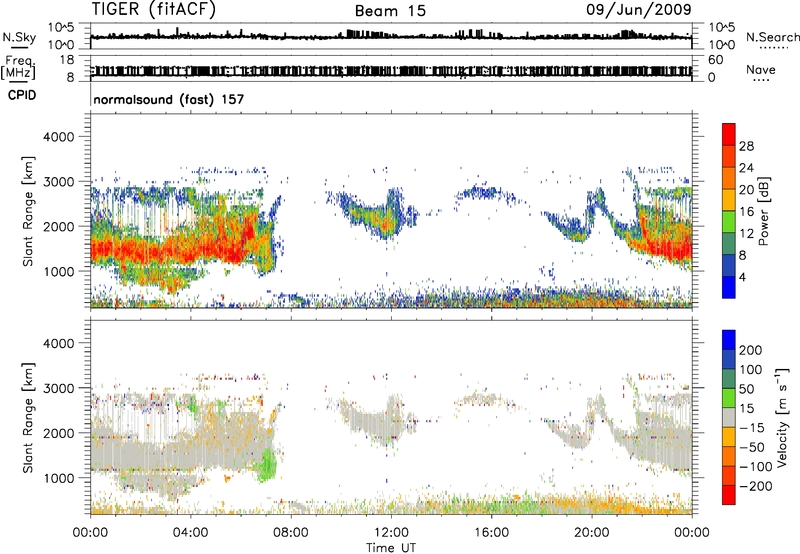This screenshot has width=800, height=554.
Task: Click the "N.Search" legend label
Action: coord(773,37)
